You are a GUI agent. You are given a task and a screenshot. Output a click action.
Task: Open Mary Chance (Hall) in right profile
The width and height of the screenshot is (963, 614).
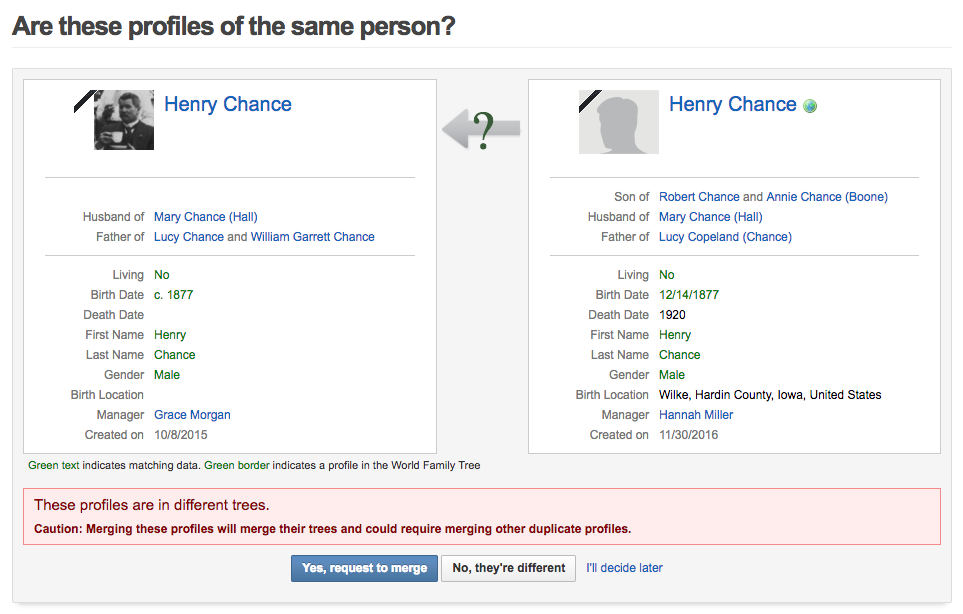click(711, 217)
